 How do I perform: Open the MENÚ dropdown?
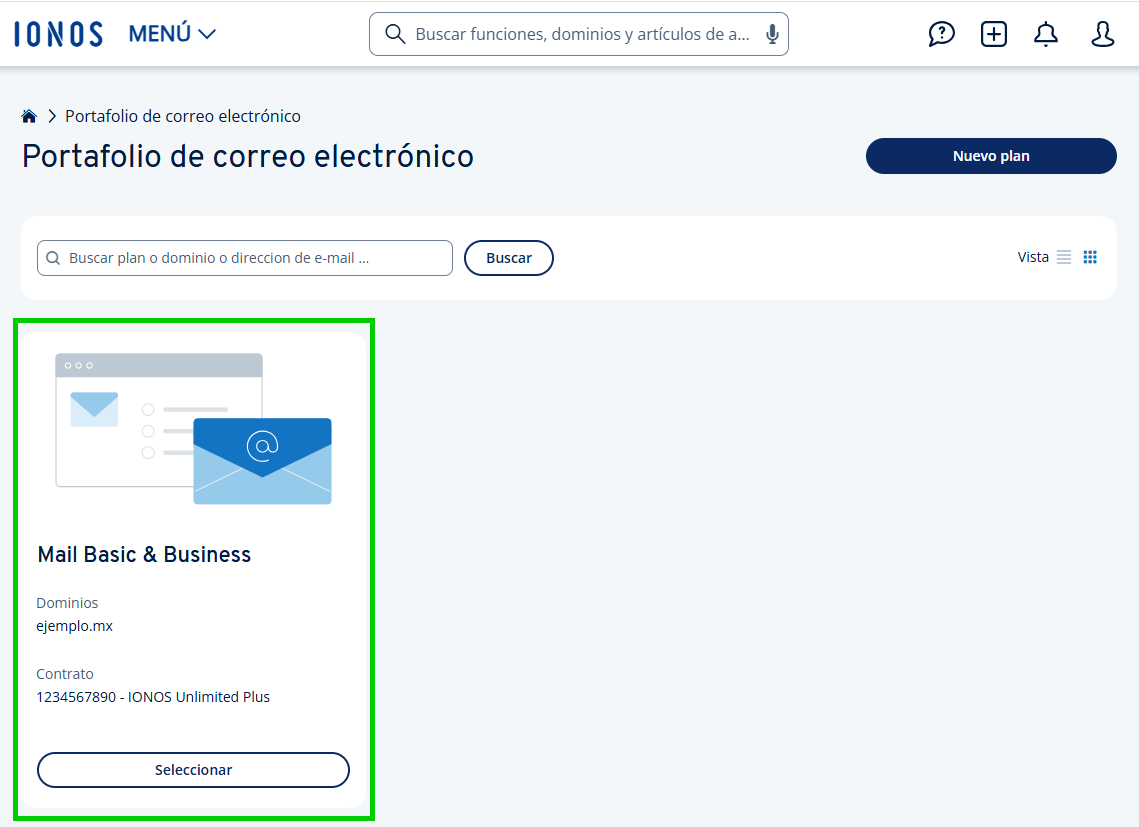click(x=172, y=34)
